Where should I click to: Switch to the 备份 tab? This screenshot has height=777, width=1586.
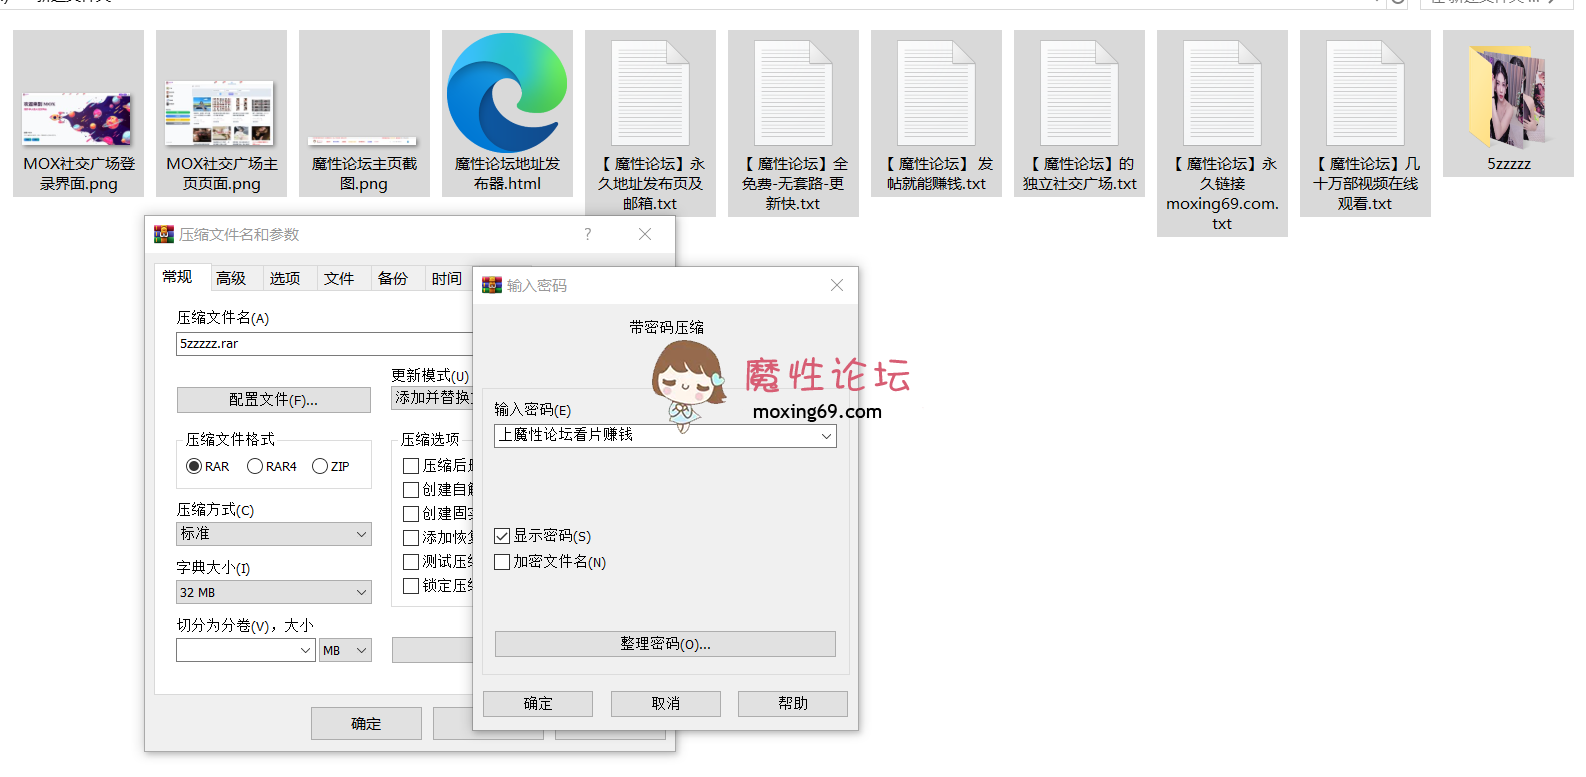pos(393,279)
